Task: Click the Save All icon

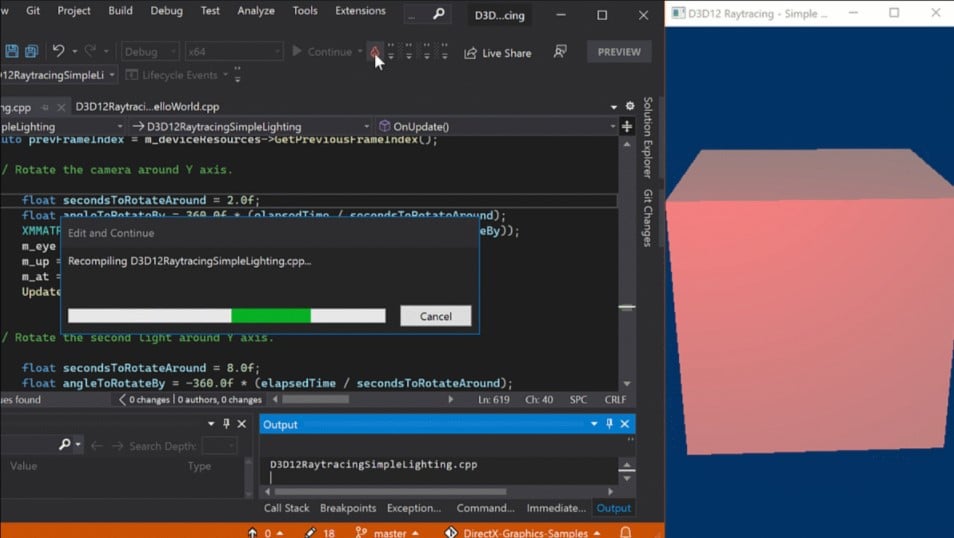Action: pyautogui.click(x=32, y=51)
